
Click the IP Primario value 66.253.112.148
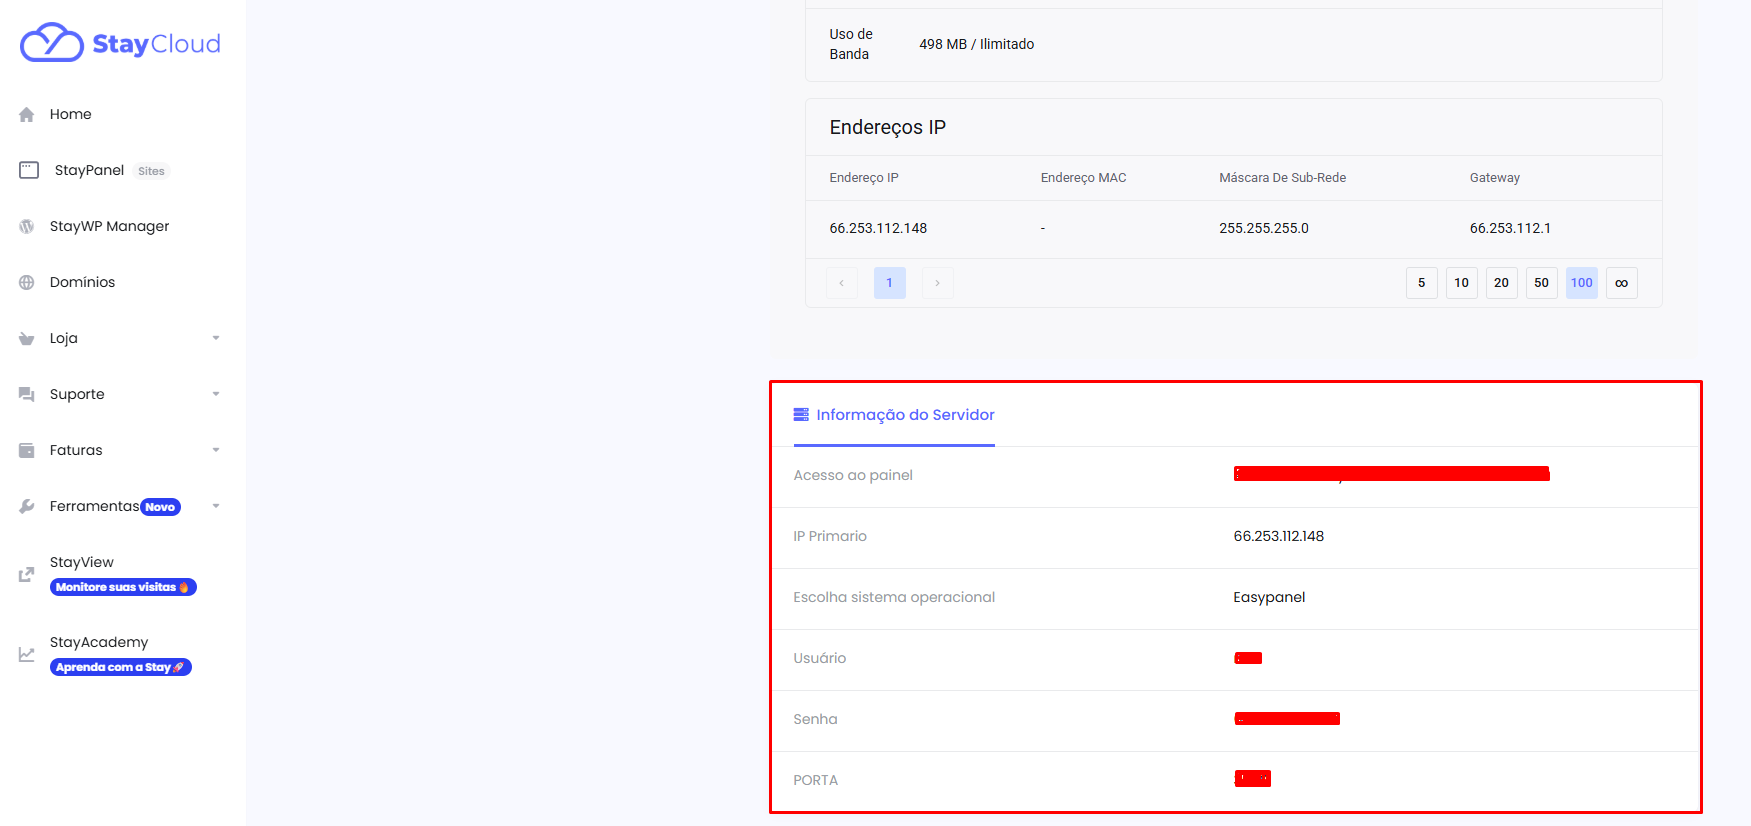pos(1279,536)
